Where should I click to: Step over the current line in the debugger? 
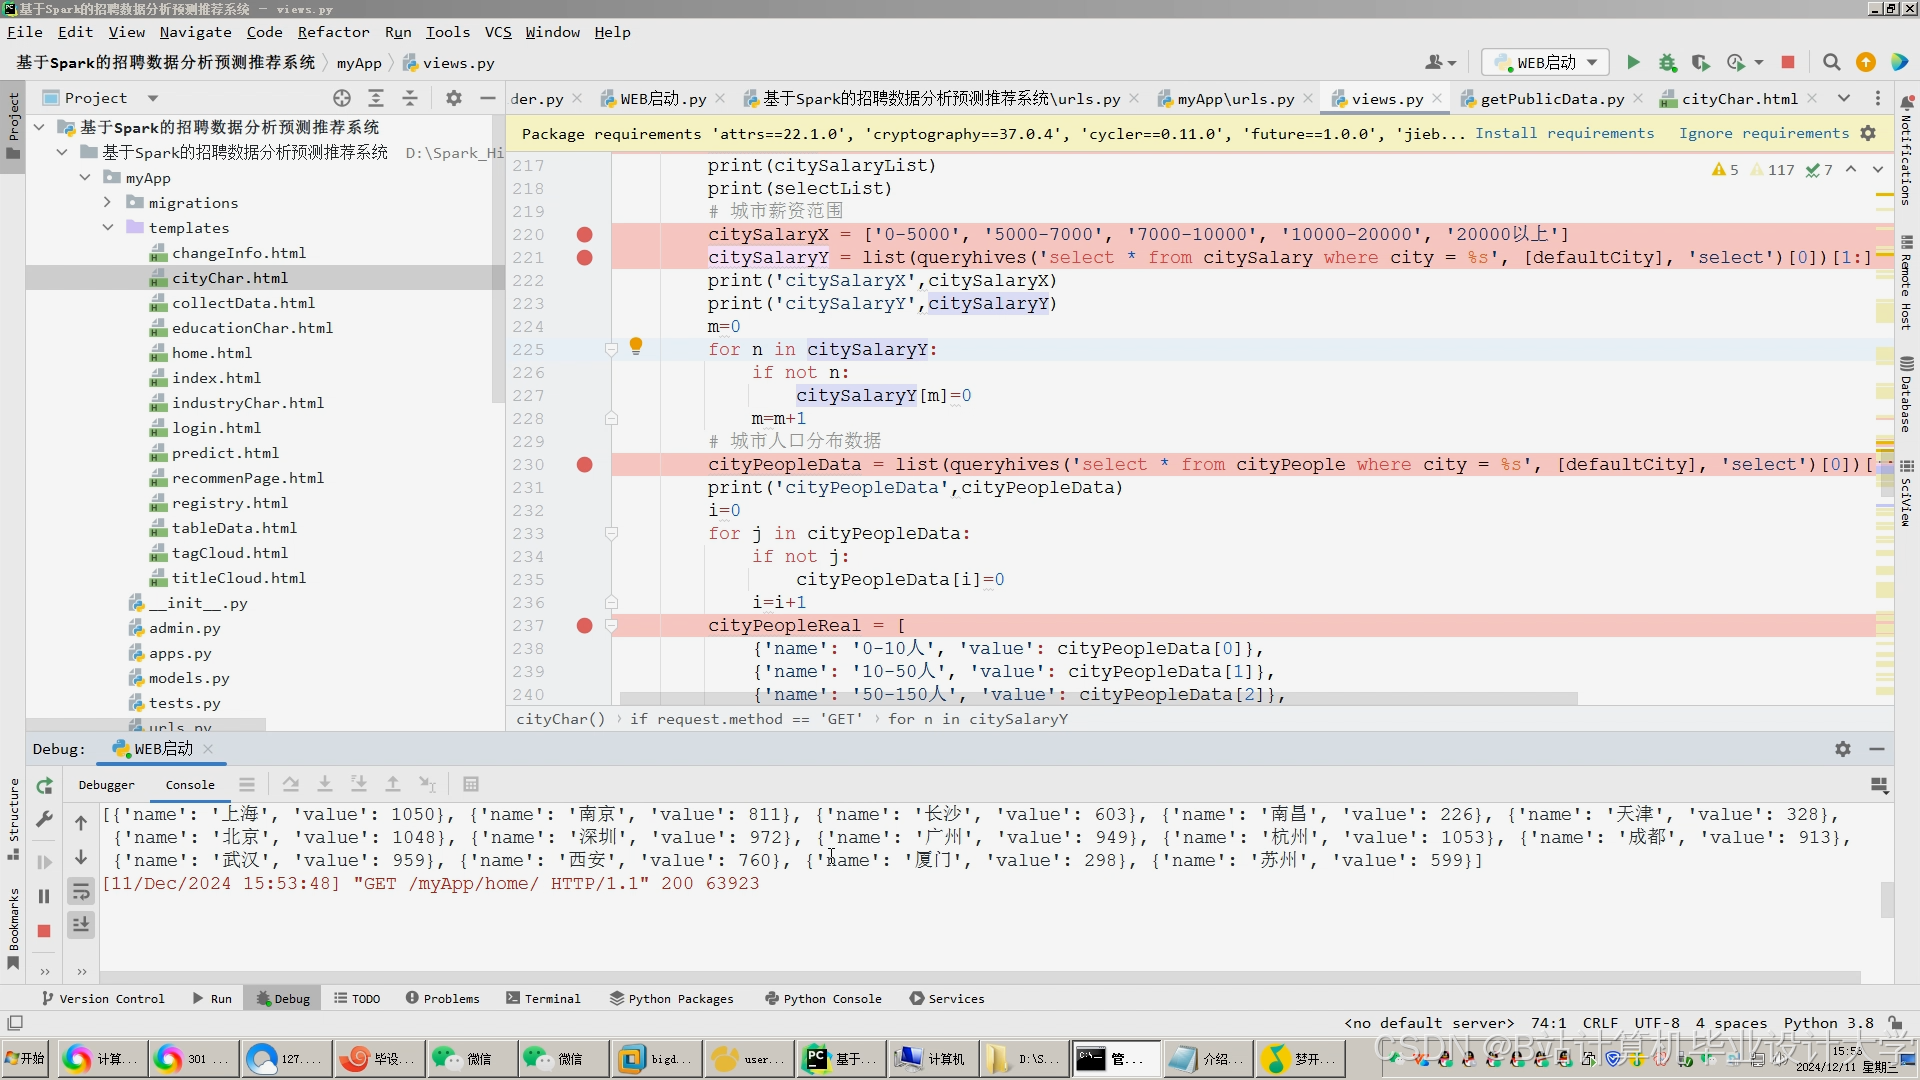point(290,784)
